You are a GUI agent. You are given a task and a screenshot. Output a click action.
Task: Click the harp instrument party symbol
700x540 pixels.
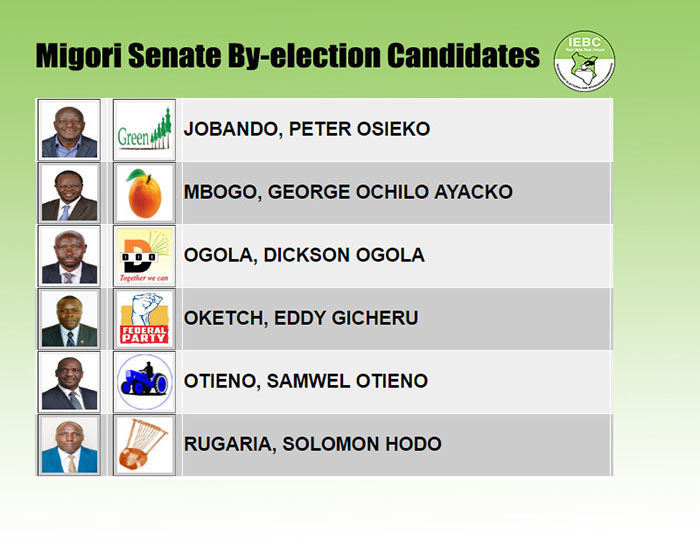coord(144,444)
